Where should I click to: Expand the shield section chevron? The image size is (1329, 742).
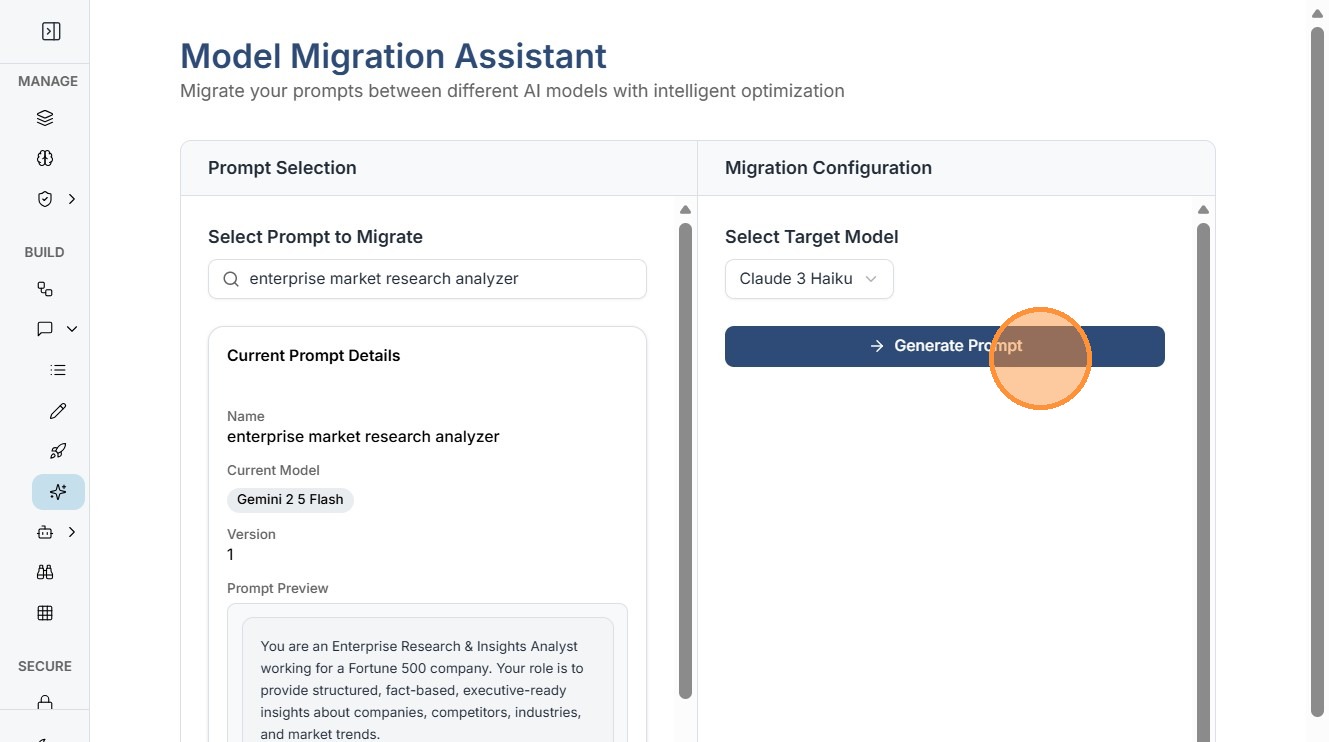point(72,199)
